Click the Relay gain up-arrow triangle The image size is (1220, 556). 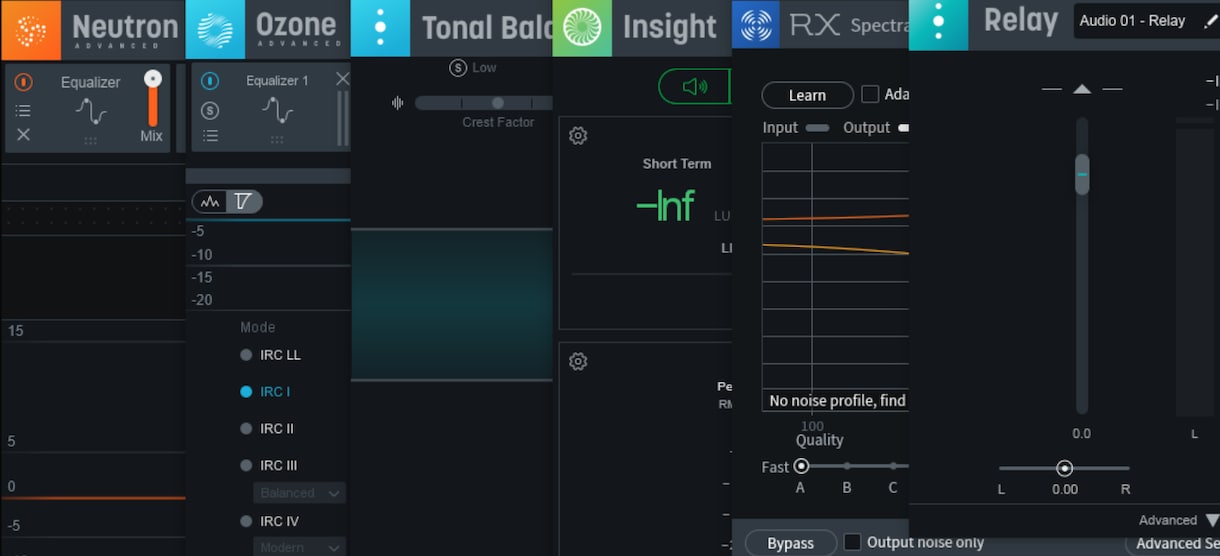tap(1082, 89)
